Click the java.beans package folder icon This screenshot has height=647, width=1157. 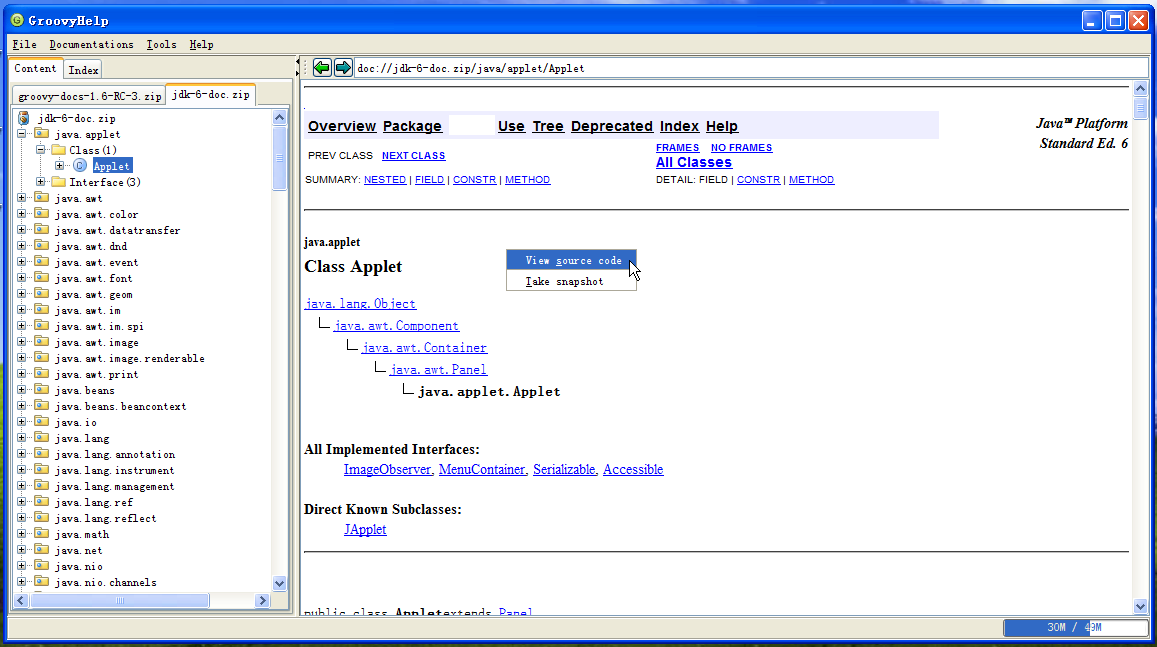click(41, 390)
